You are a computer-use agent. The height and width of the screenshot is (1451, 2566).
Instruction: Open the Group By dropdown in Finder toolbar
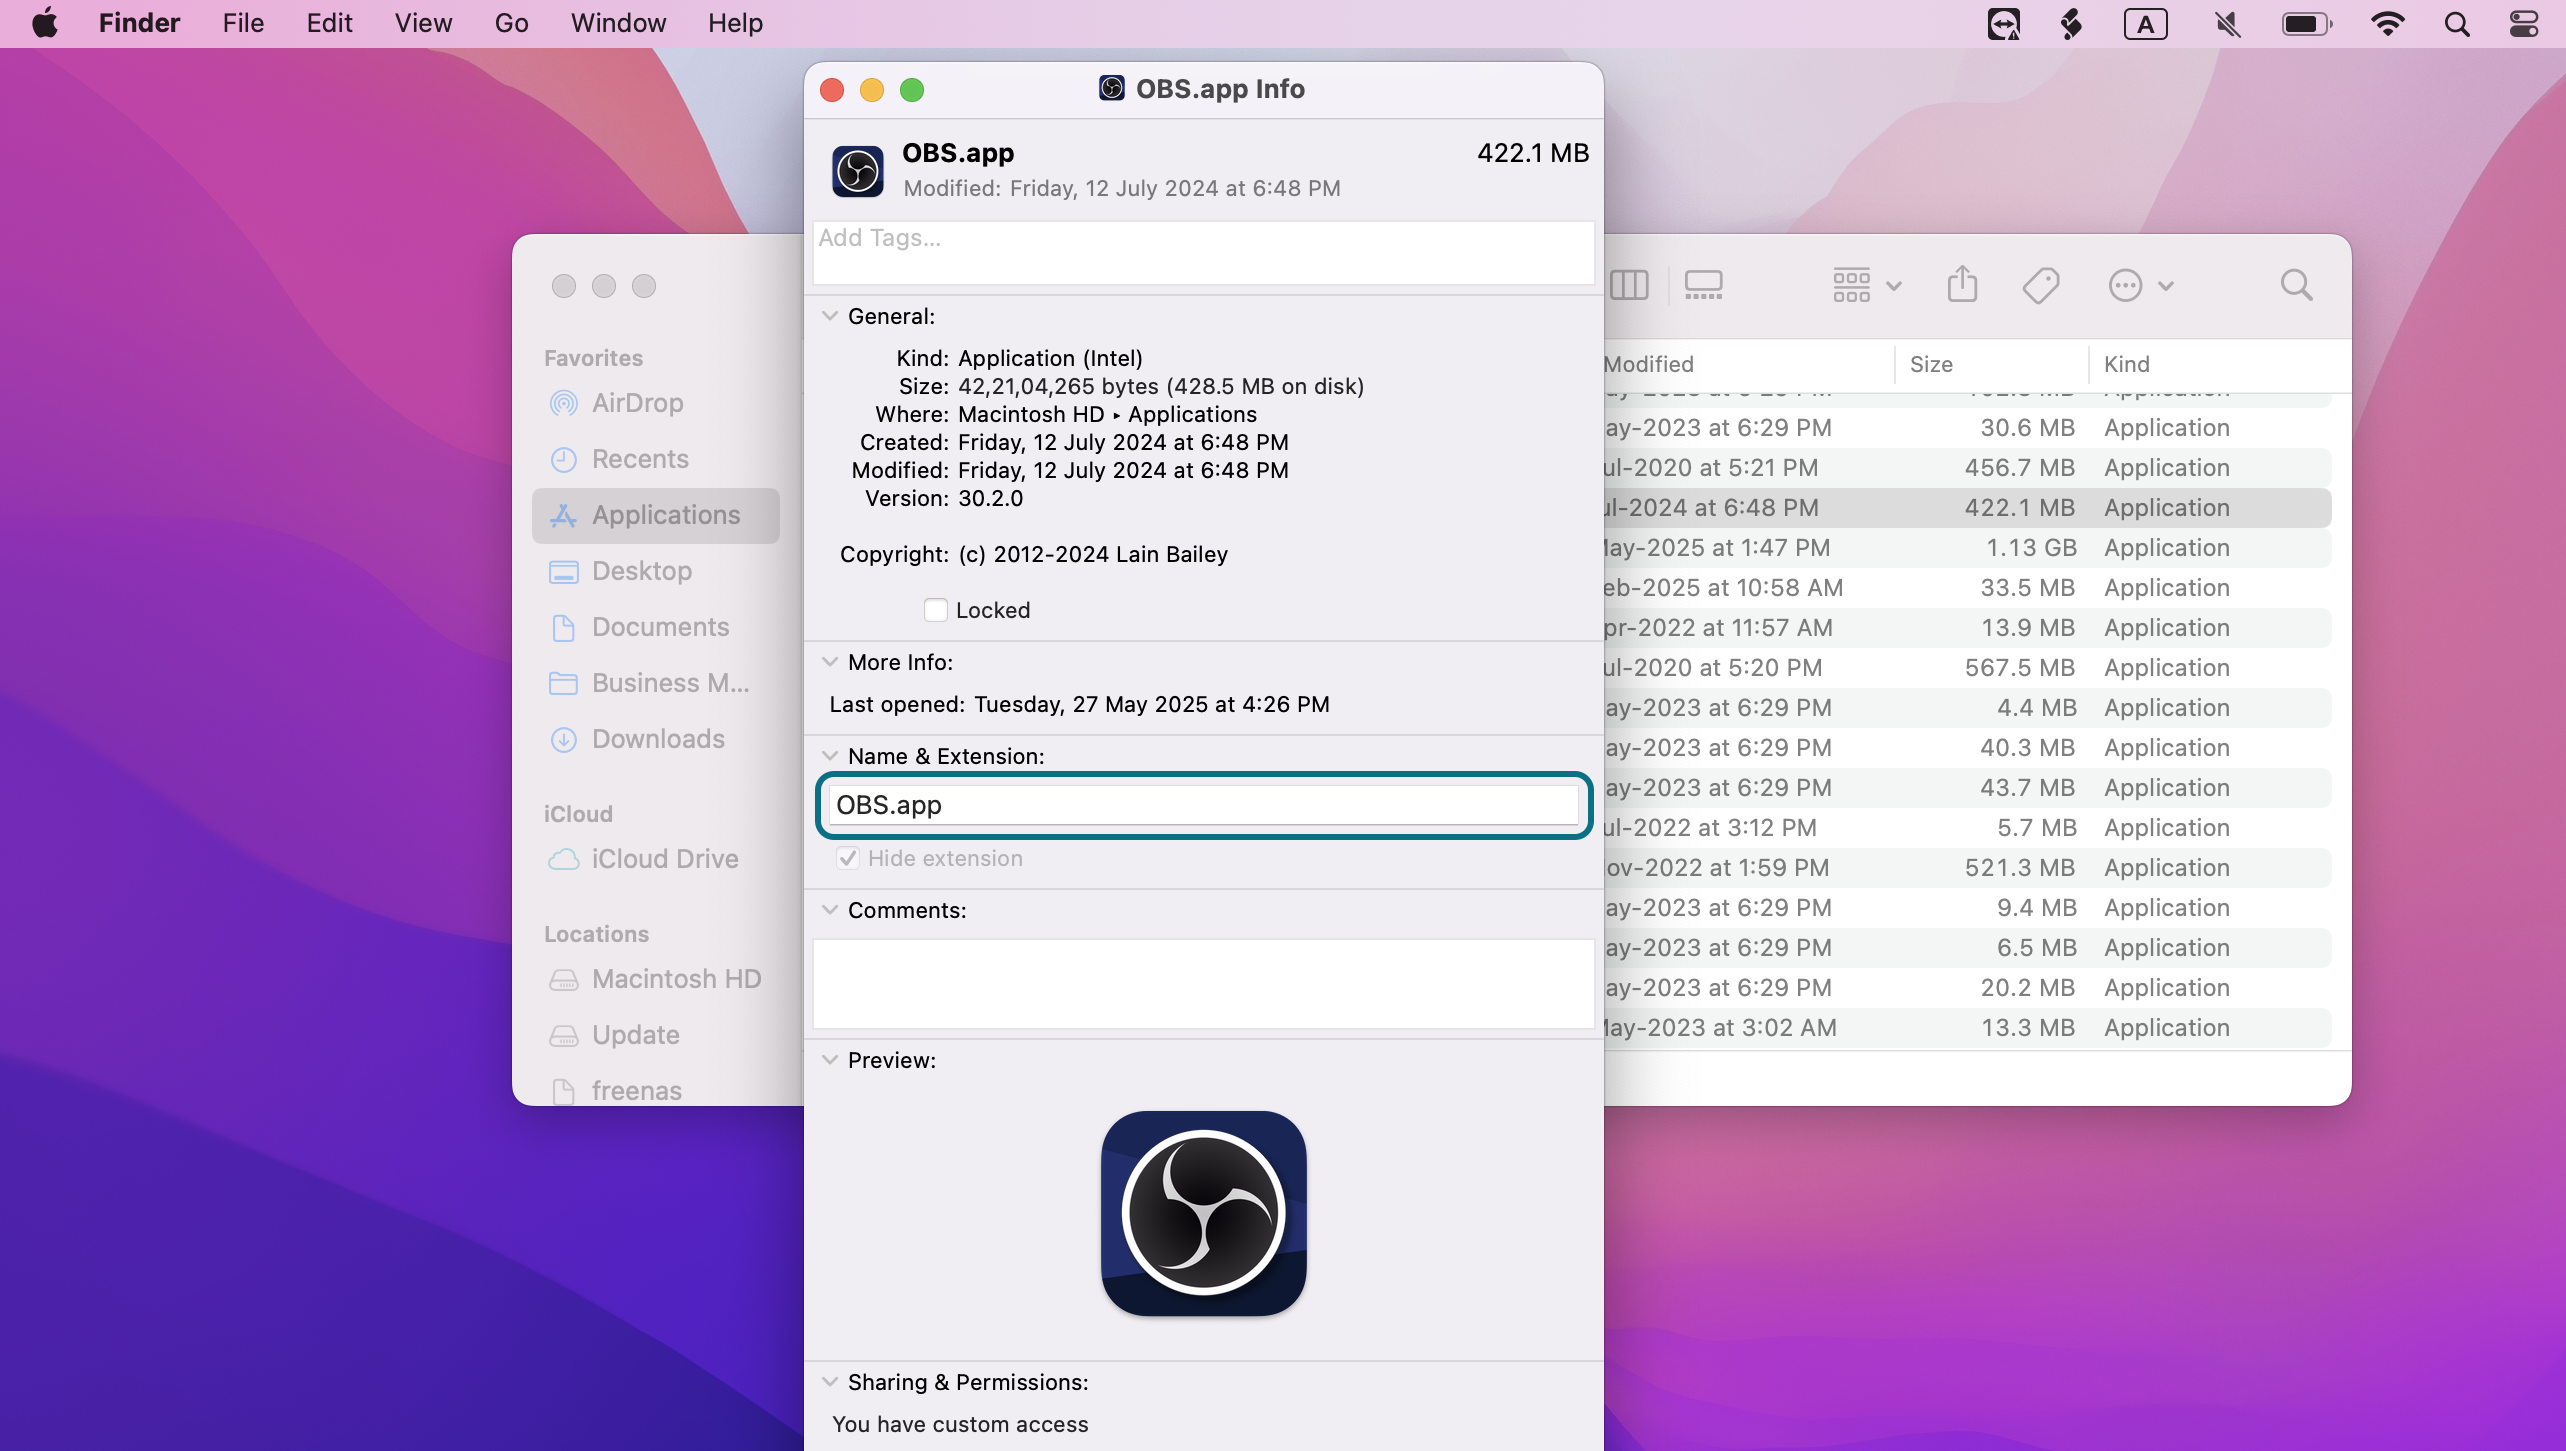pos(1866,286)
